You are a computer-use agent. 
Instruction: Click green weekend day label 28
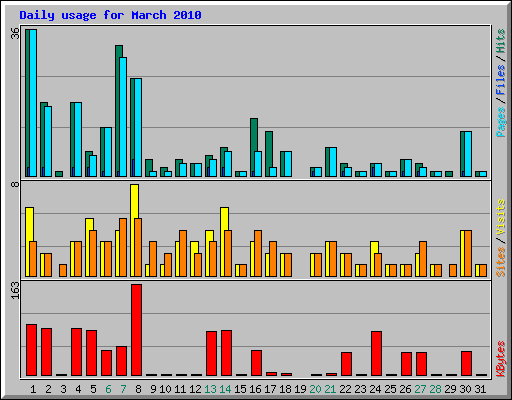point(435,389)
